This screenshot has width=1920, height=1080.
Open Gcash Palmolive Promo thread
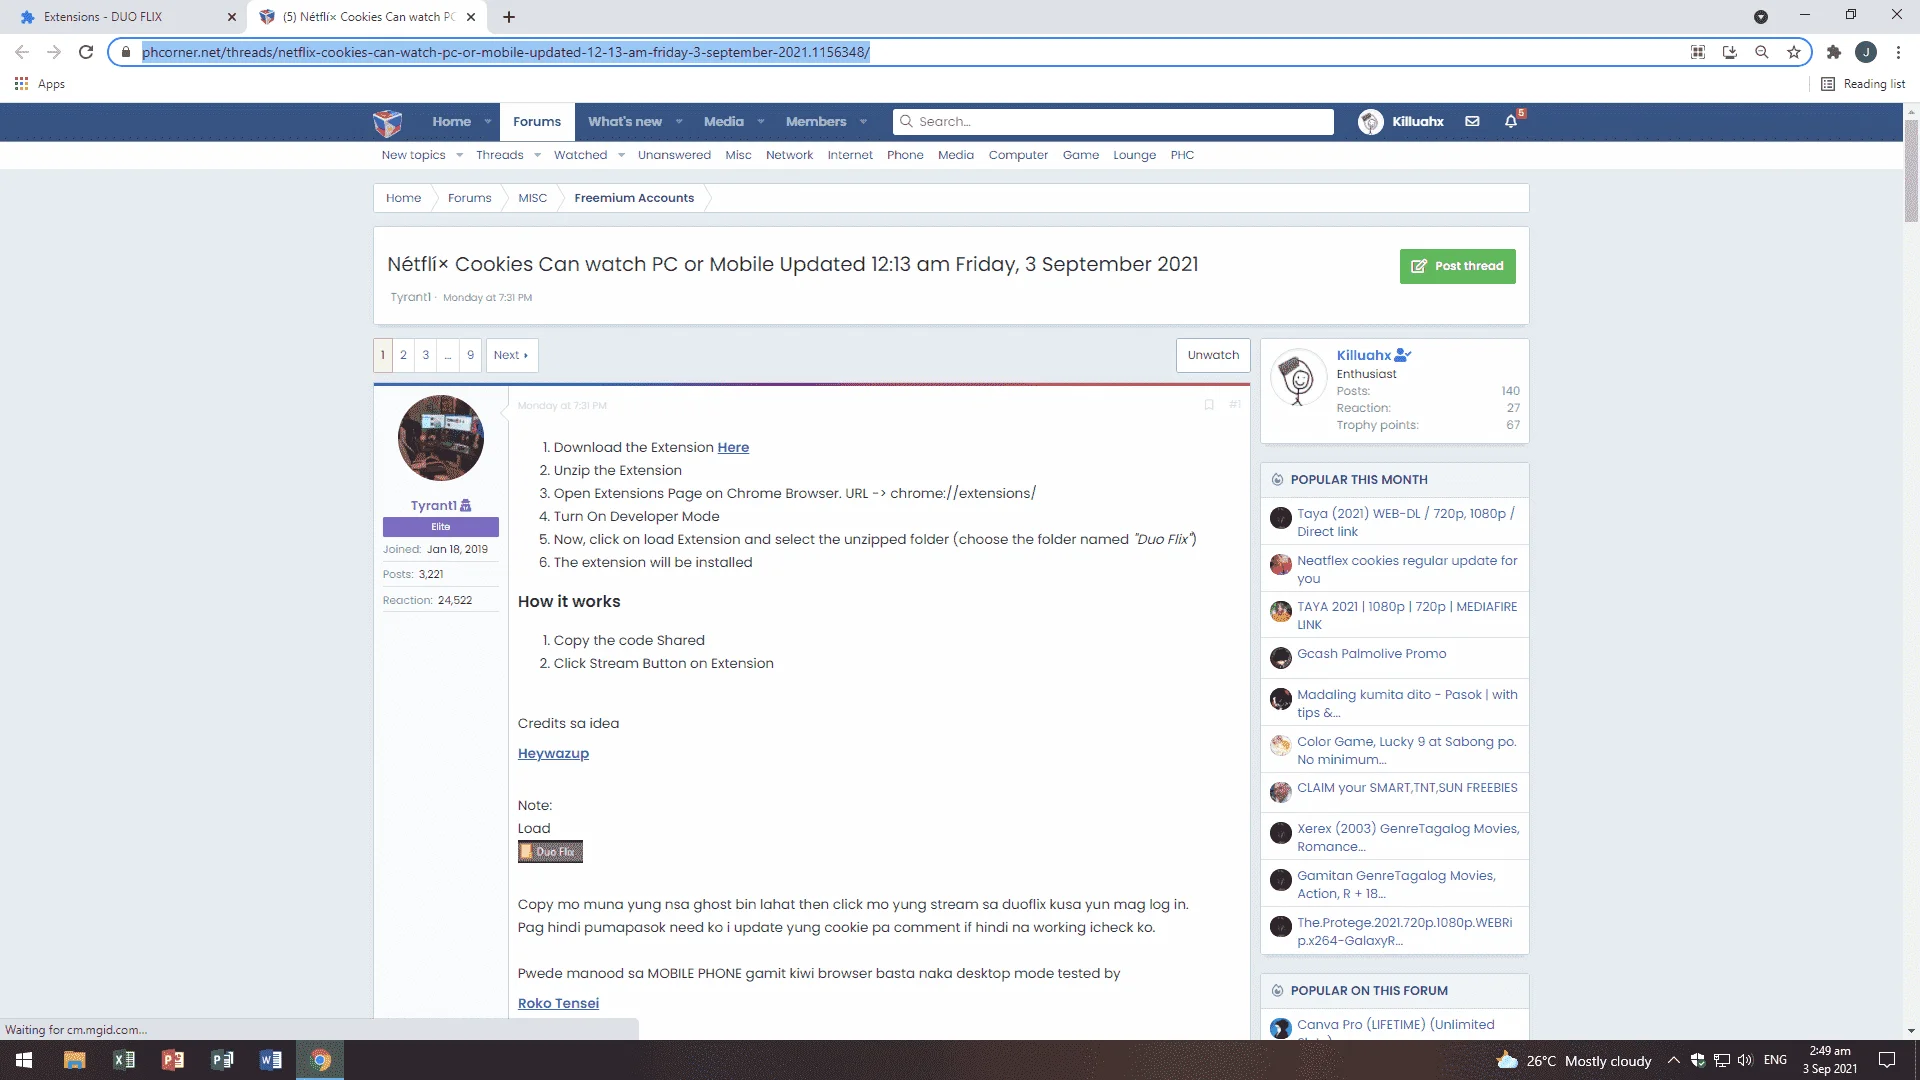coord(1371,654)
